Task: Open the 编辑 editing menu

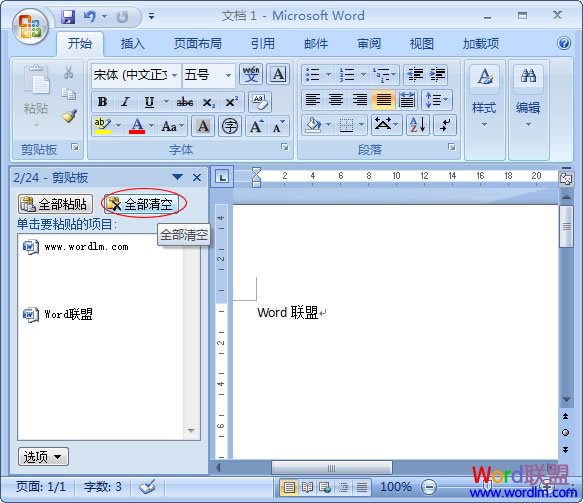Action: [x=528, y=97]
